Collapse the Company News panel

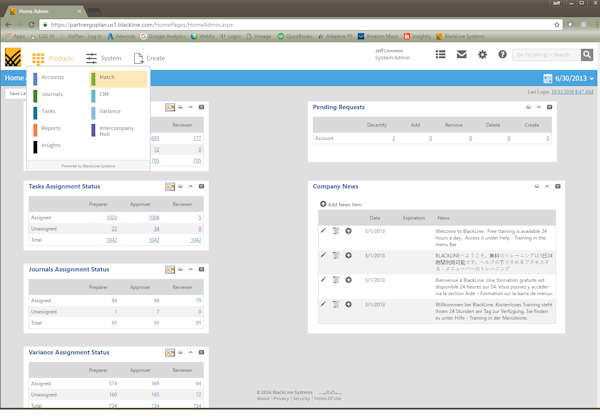547,187
